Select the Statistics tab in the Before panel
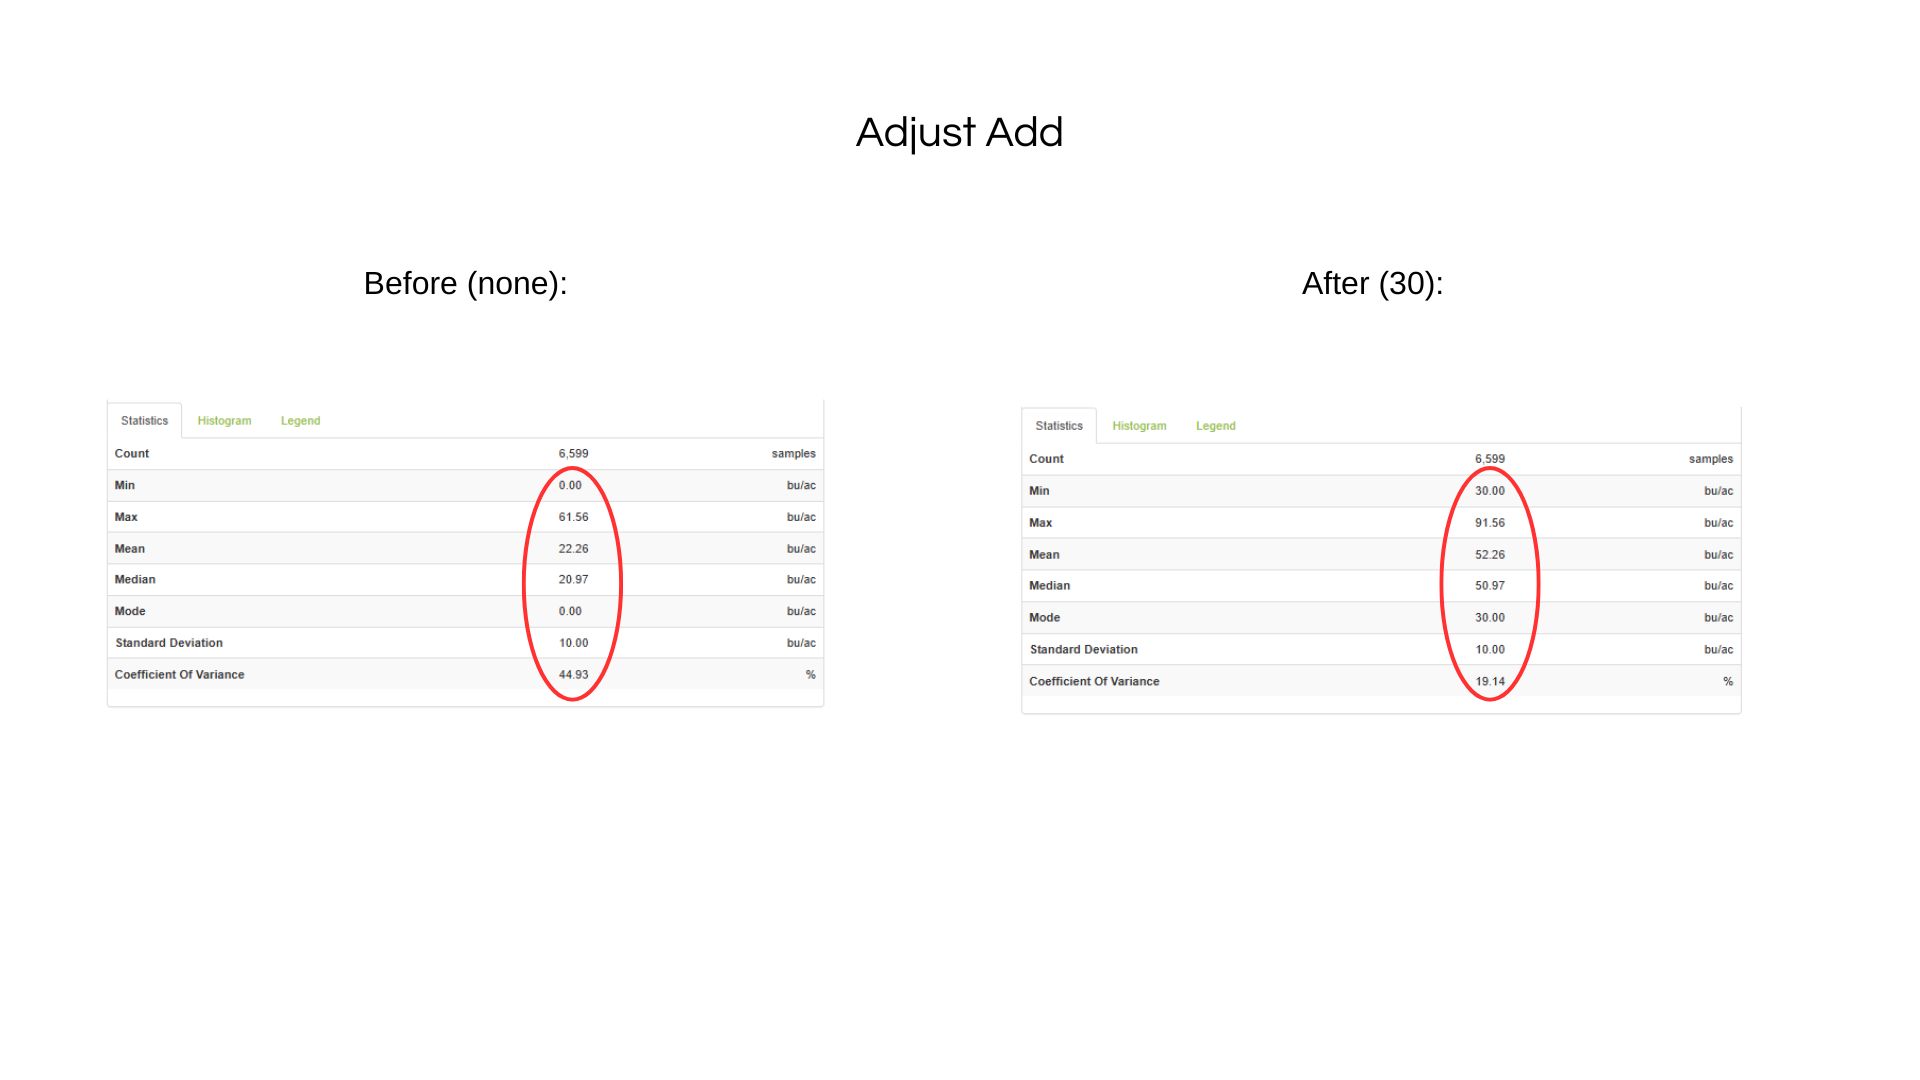This screenshot has width=1920, height=1080. [144, 421]
